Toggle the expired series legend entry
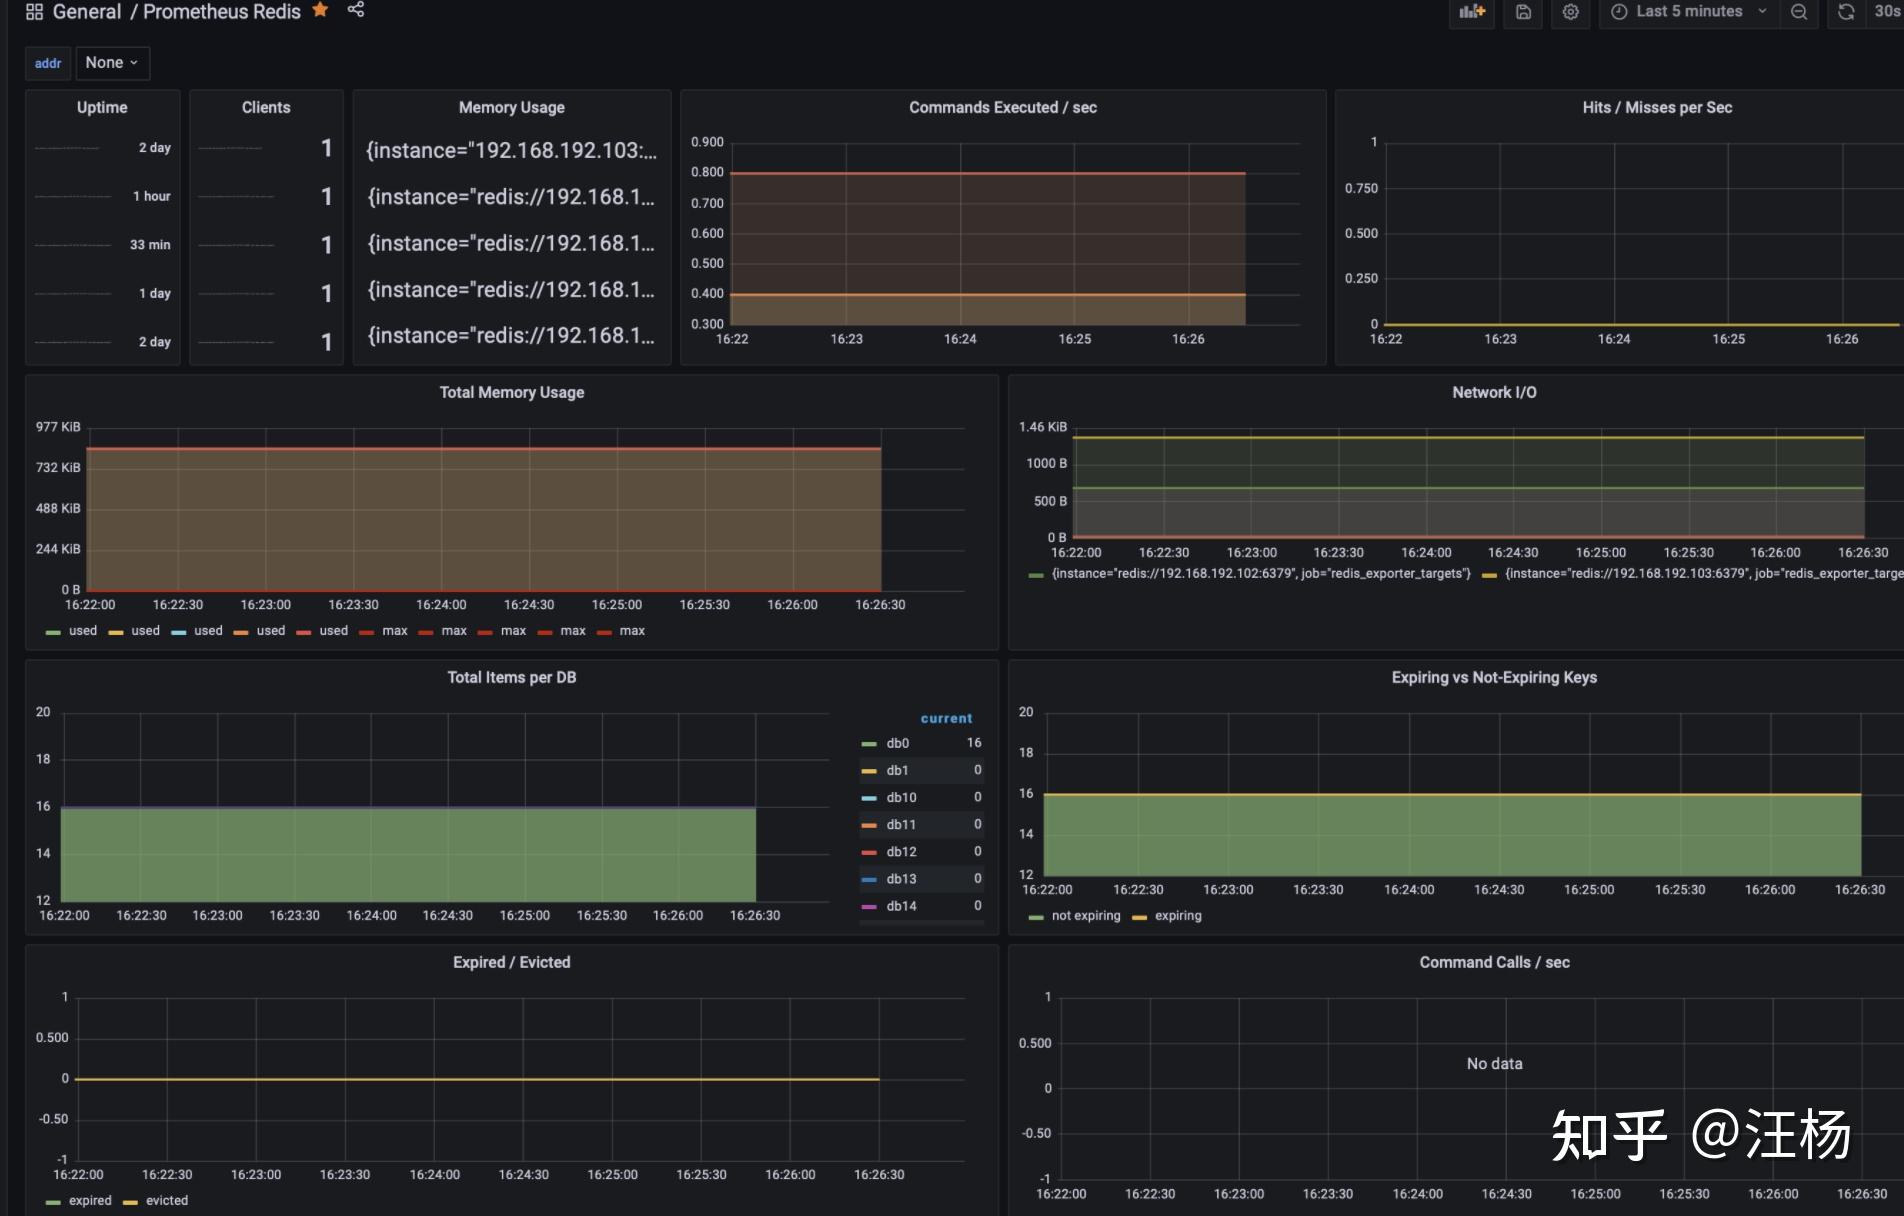1904x1216 pixels. coord(90,1200)
